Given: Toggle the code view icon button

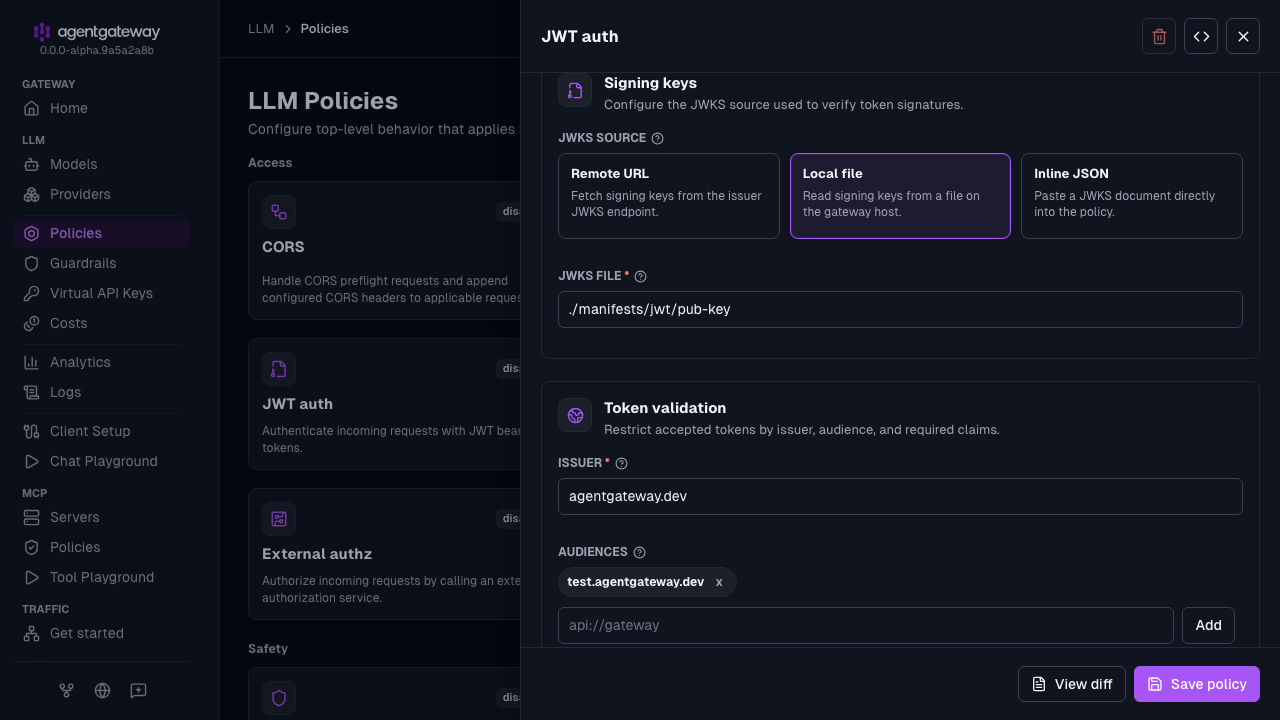Looking at the screenshot, I should click(1201, 36).
